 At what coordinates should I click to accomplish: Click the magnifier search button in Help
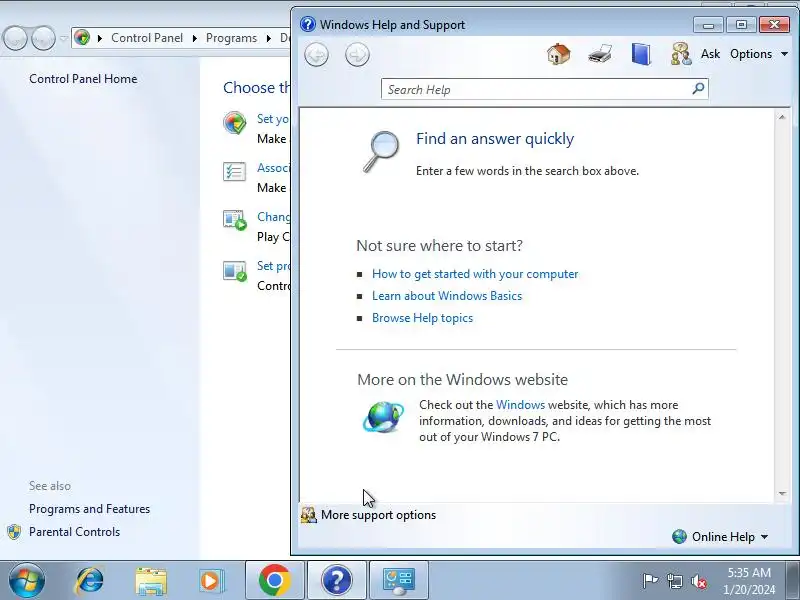tap(698, 89)
